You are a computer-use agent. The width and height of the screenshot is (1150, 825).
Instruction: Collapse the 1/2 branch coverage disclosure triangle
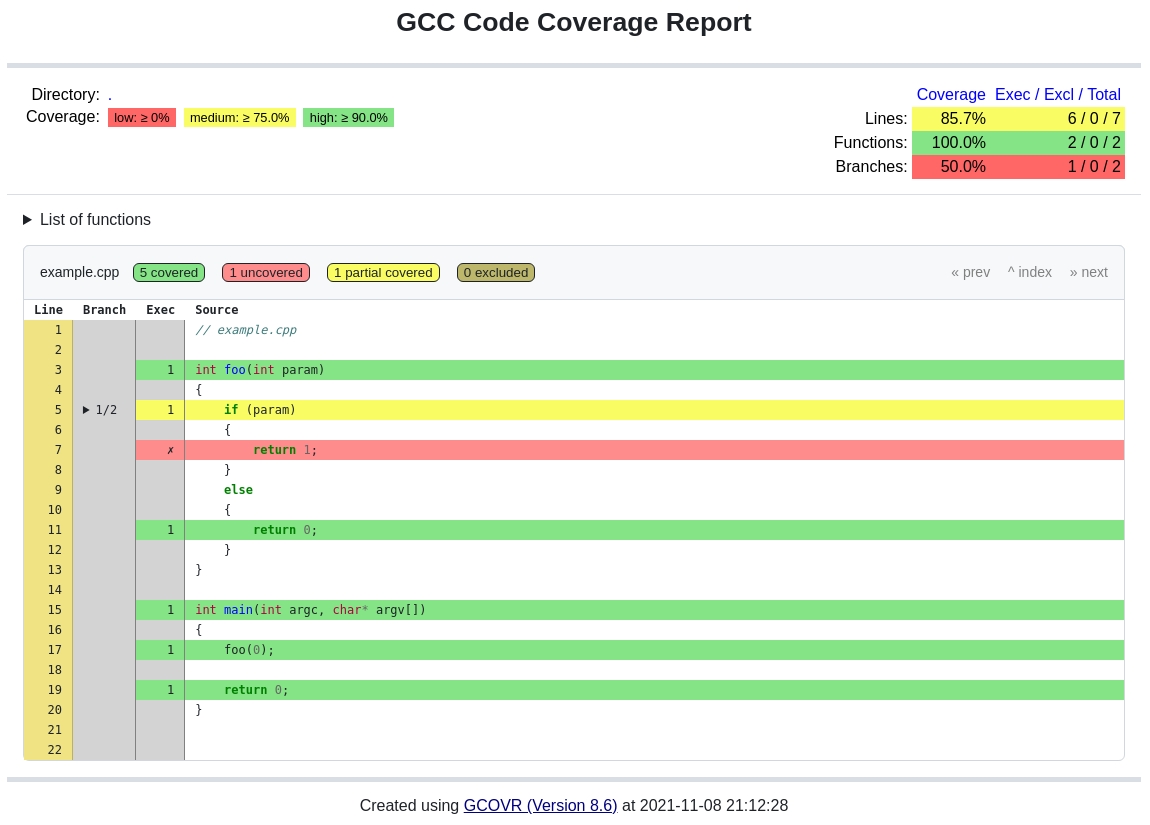[86, 410]
